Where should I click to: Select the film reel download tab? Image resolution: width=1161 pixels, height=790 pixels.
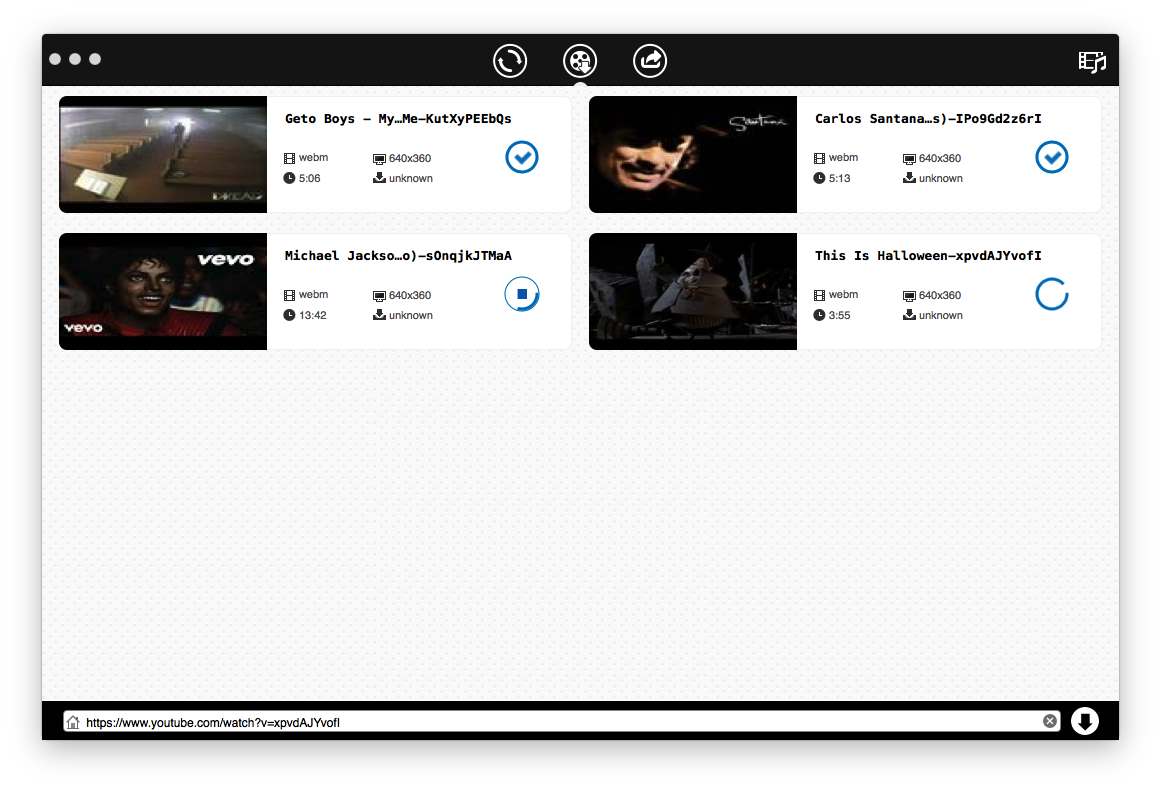point(580,61)
